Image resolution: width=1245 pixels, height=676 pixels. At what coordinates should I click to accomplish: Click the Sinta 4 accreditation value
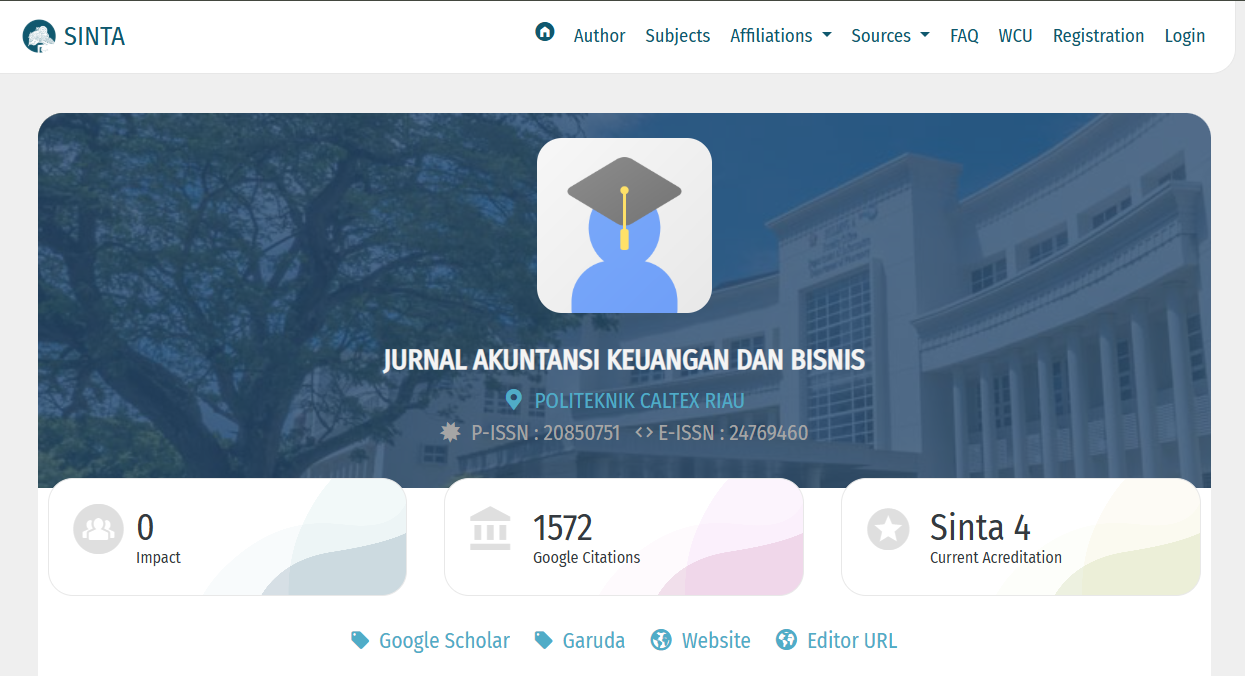pyautogui.click(x=980, y=527)
